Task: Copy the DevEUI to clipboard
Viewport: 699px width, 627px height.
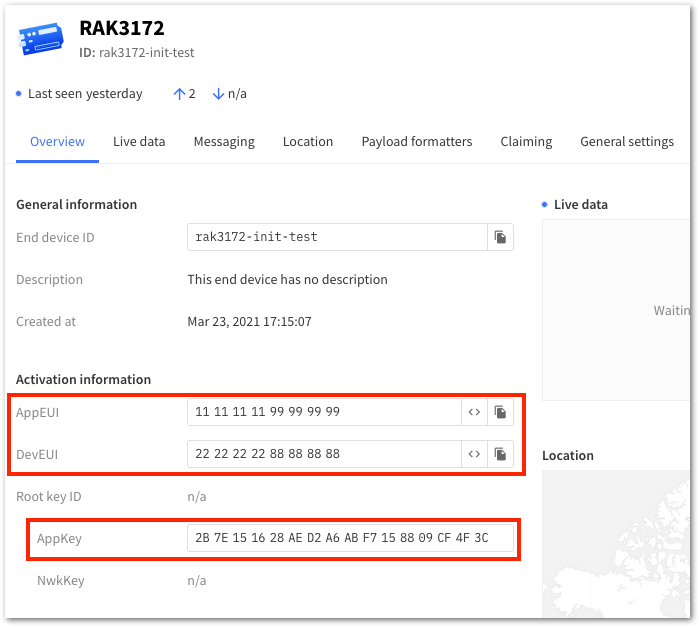Action: click(500, 454)
